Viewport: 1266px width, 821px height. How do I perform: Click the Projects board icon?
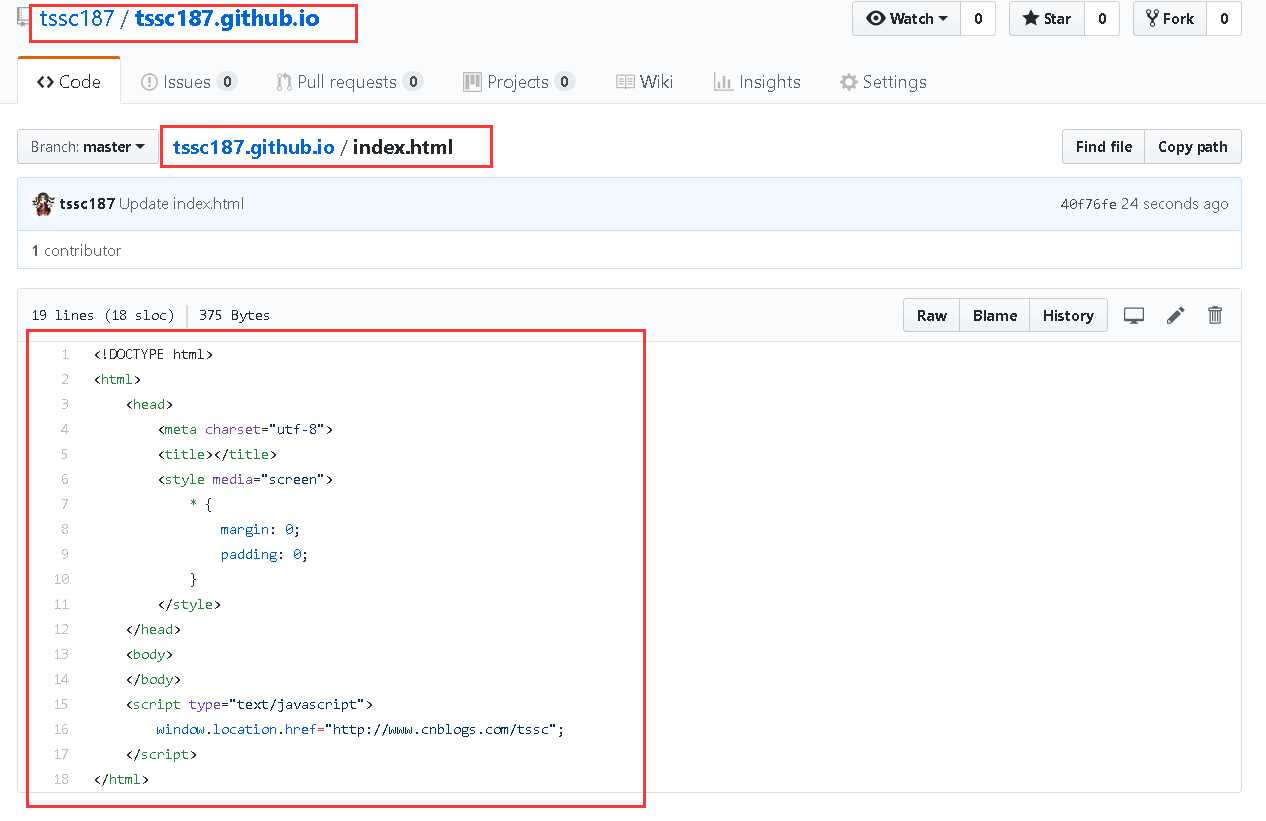coord(473,82)
